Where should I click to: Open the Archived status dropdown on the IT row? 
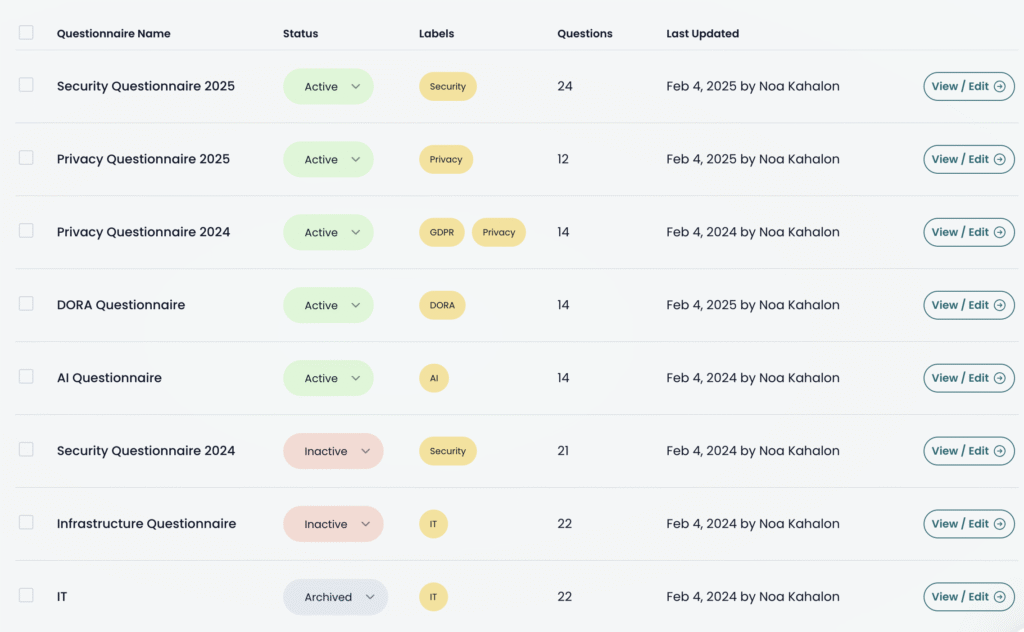tap(335, 597)
